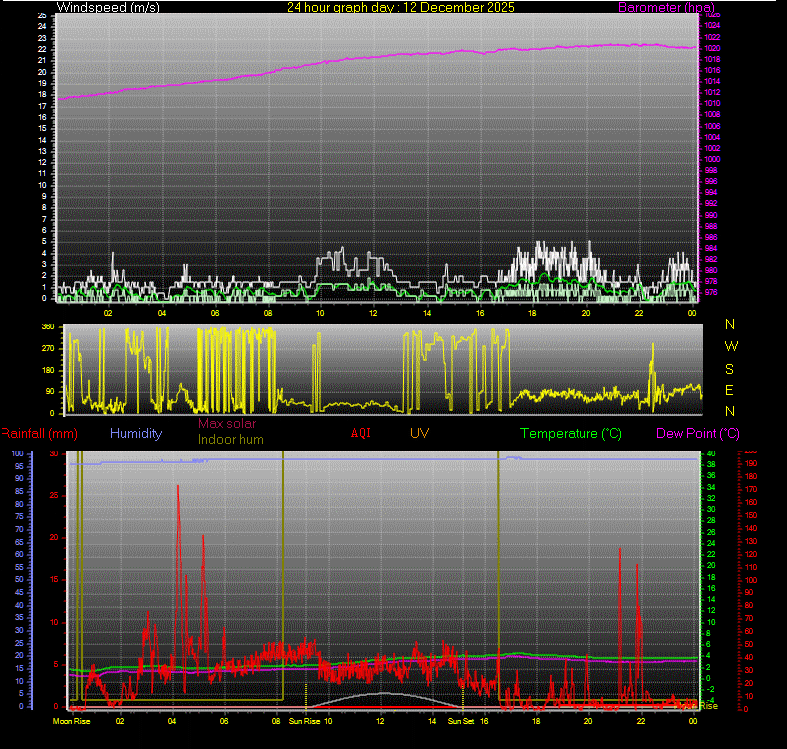This screenshot has width=787, height=749.
Task: Click the Moon Rise marker label
Action: 72,721
